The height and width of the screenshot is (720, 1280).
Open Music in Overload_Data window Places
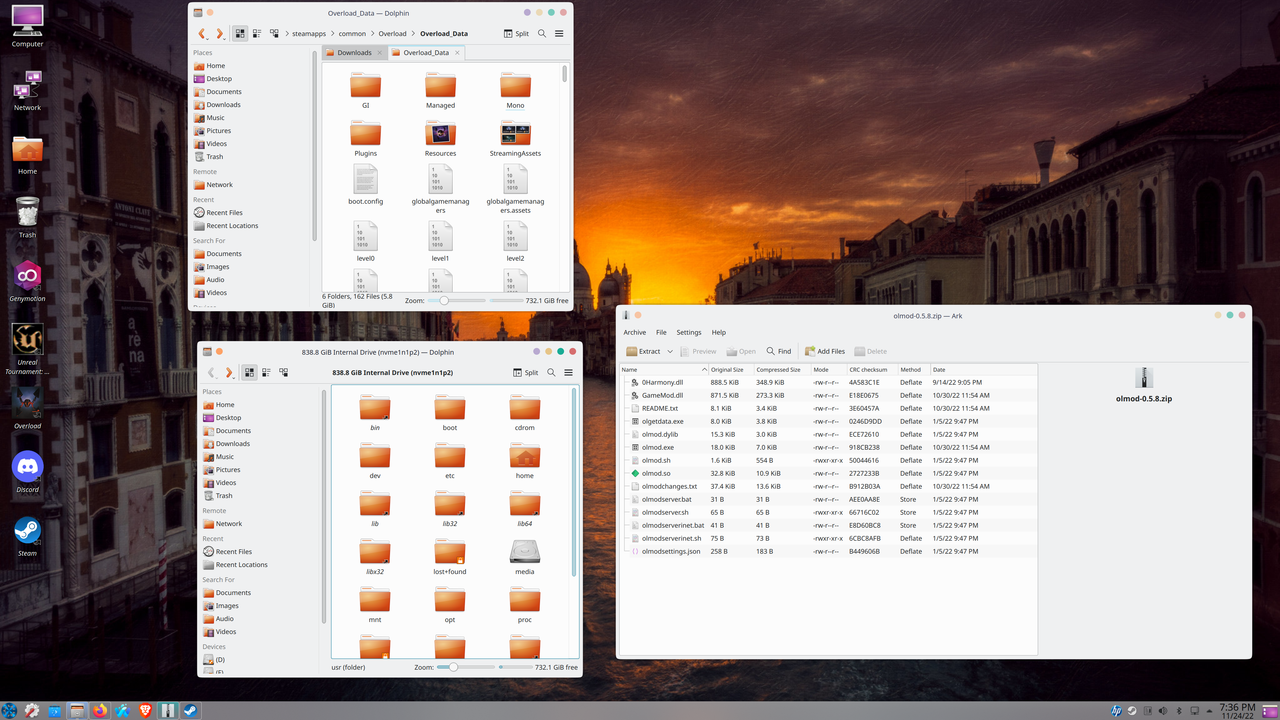click(215, 118)
